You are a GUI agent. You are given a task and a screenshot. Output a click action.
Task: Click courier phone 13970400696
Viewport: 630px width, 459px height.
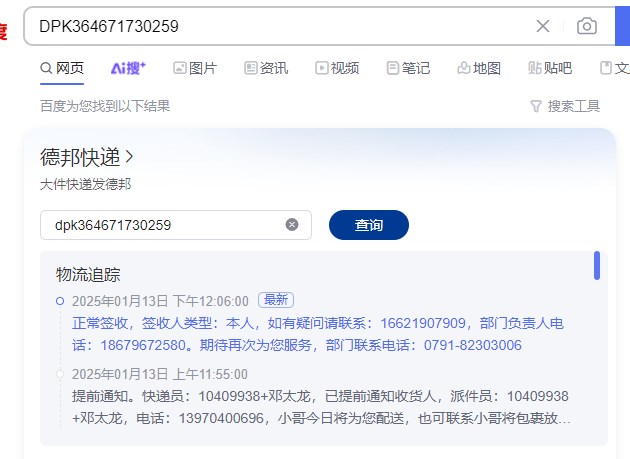pyautogui.click(x=221, y=418)
